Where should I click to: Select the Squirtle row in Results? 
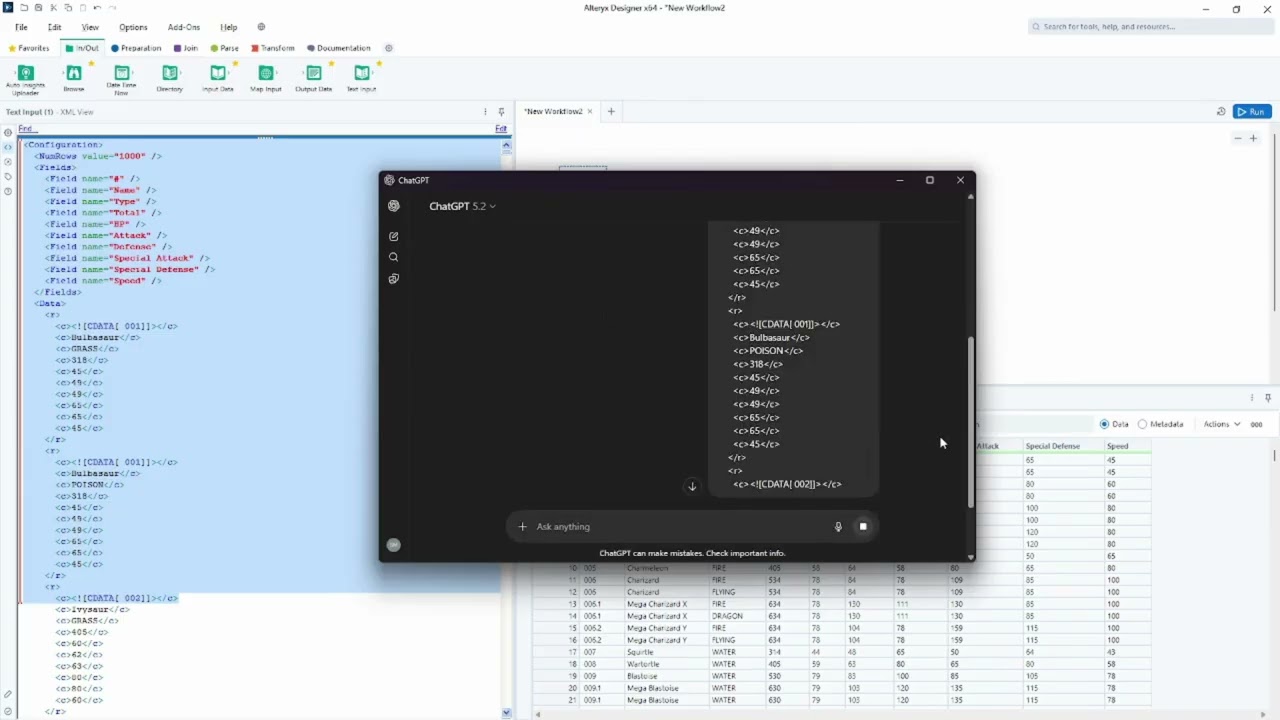[x=840, y=652]
